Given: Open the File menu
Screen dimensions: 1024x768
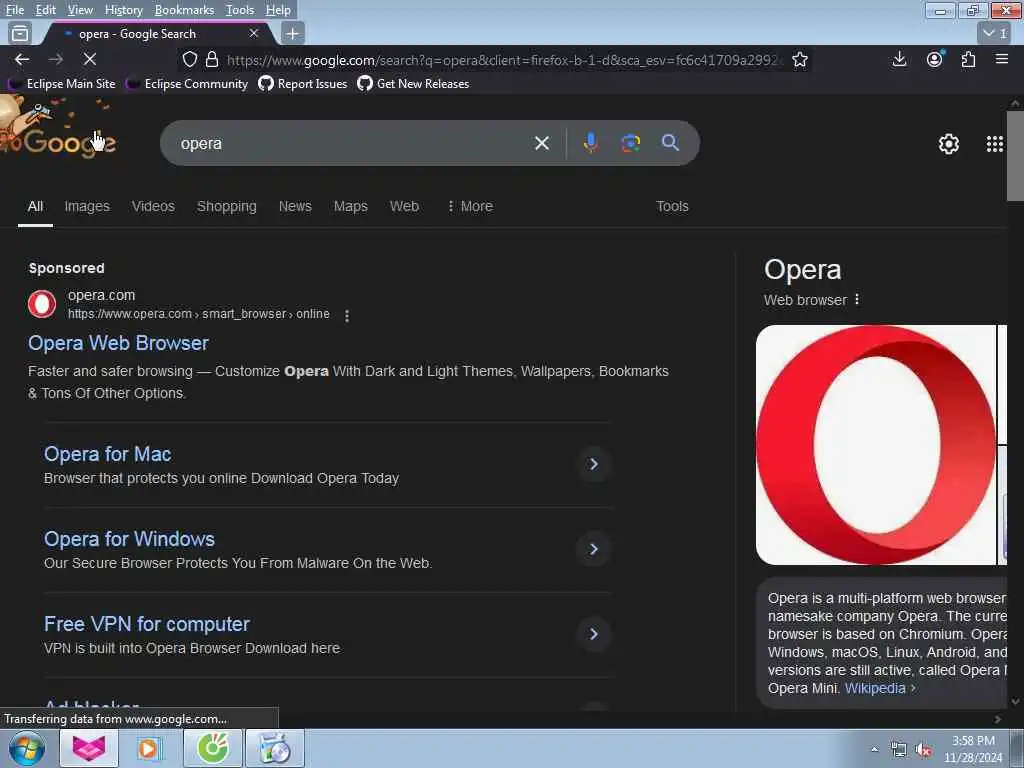Looking at the screenshot, I should [x=14, y=10].
